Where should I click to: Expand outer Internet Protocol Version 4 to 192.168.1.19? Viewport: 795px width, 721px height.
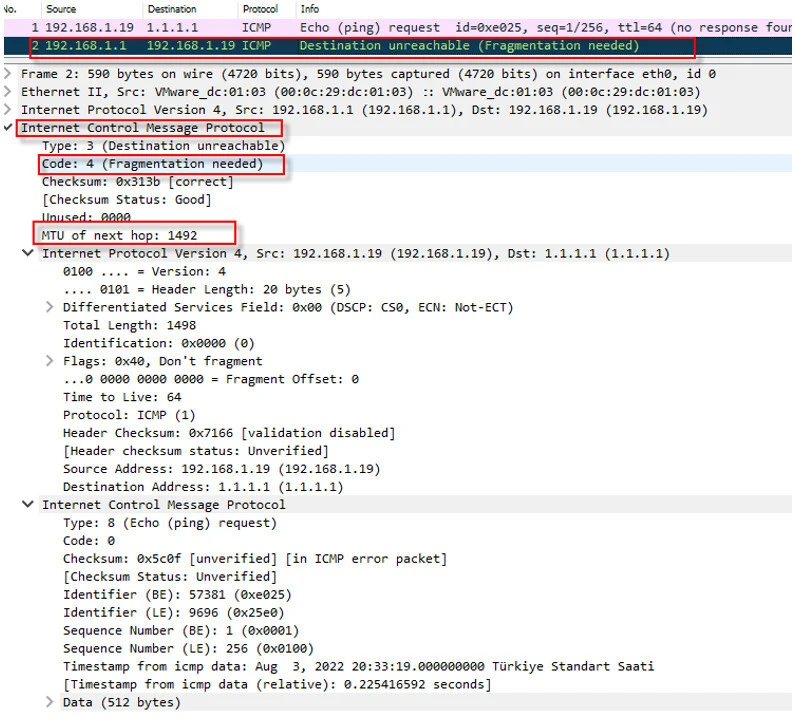coord(9,110)
